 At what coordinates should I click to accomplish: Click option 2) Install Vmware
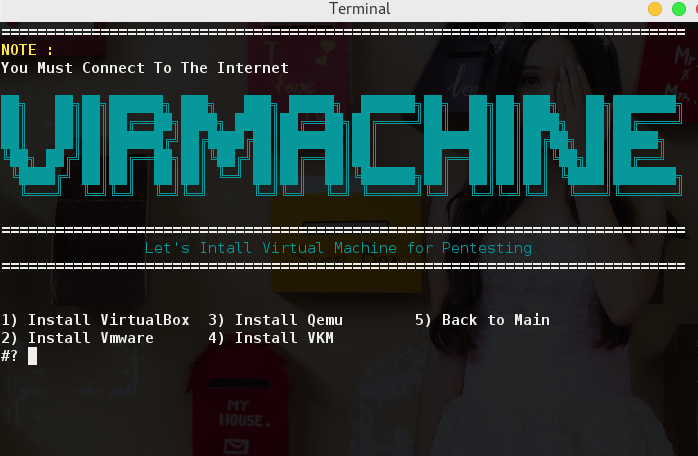tap(77, 338)
